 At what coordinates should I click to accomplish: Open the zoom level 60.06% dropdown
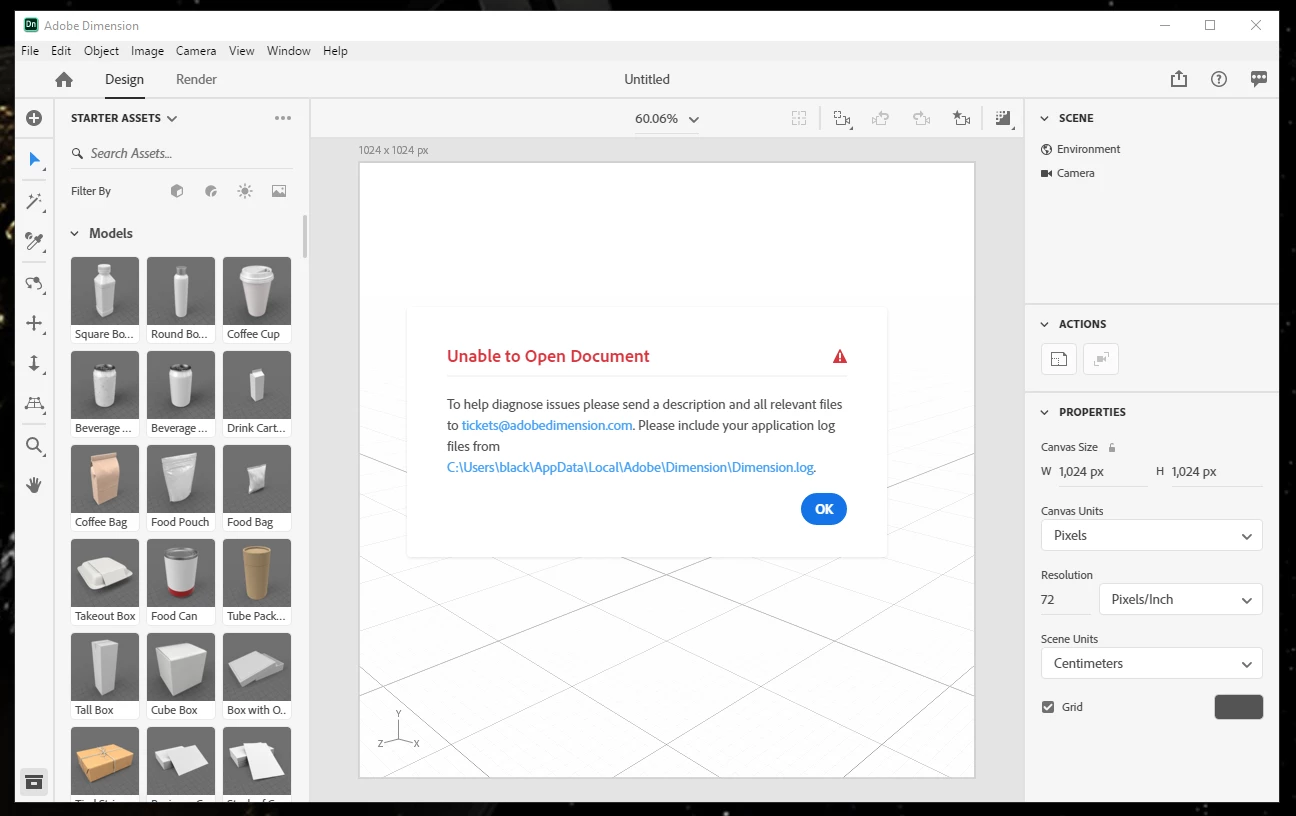pos(667,119)
